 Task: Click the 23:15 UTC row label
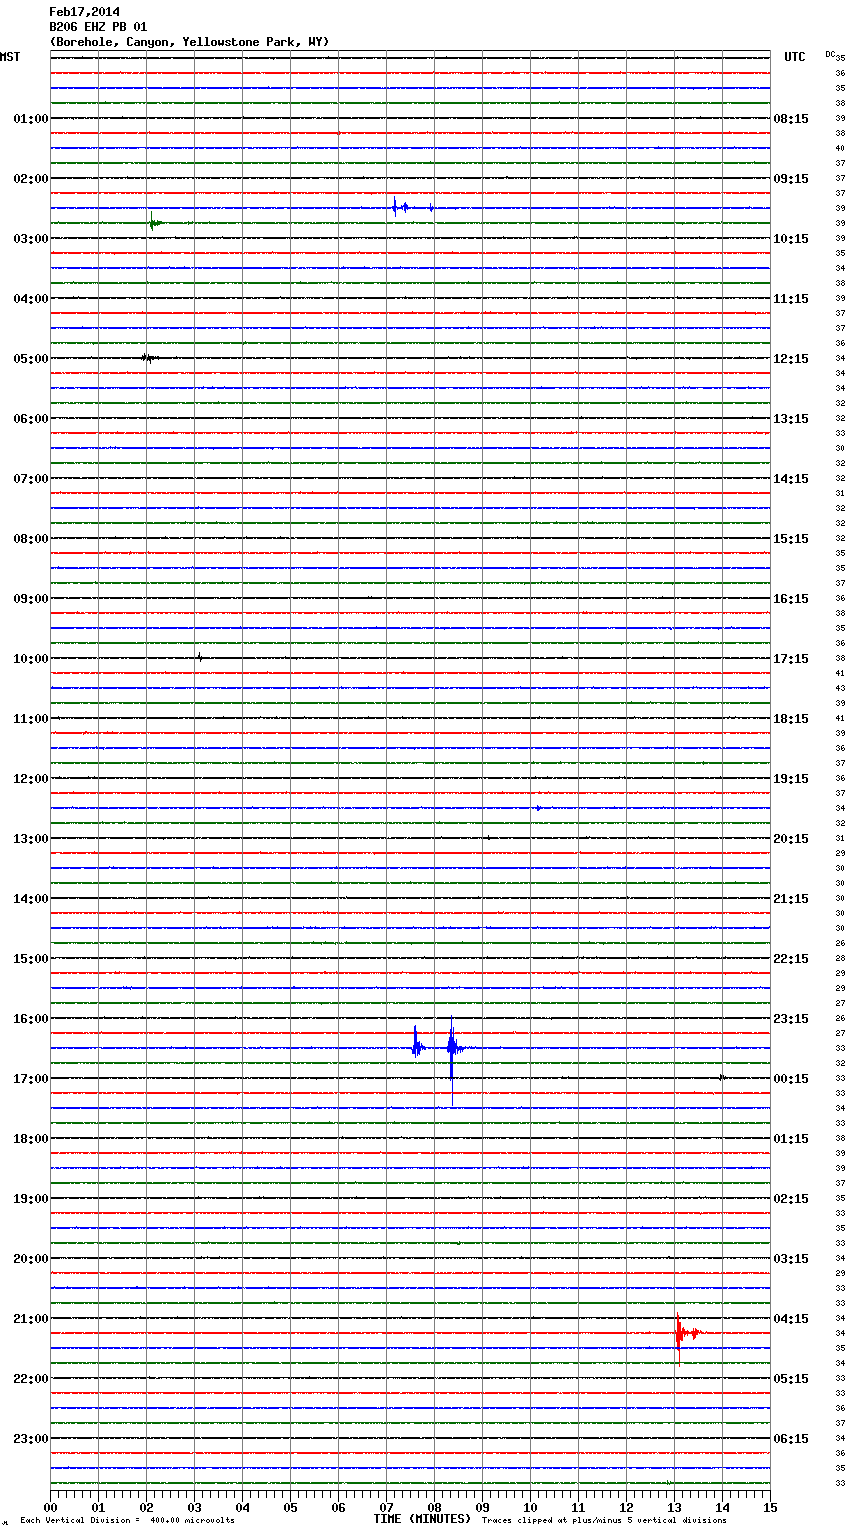(x=791, y=1019)
